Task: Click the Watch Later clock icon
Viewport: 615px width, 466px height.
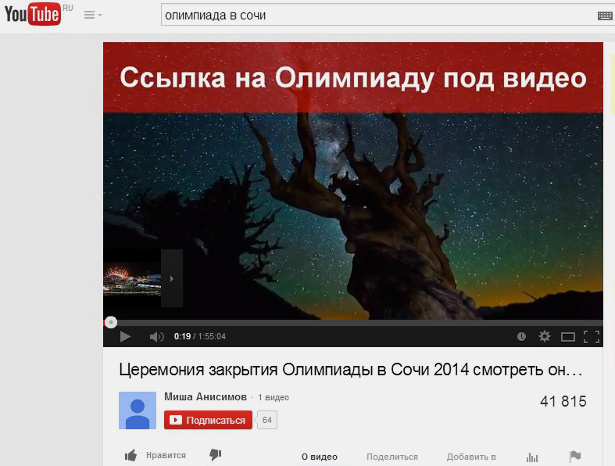Action: [x=521, y=337]
